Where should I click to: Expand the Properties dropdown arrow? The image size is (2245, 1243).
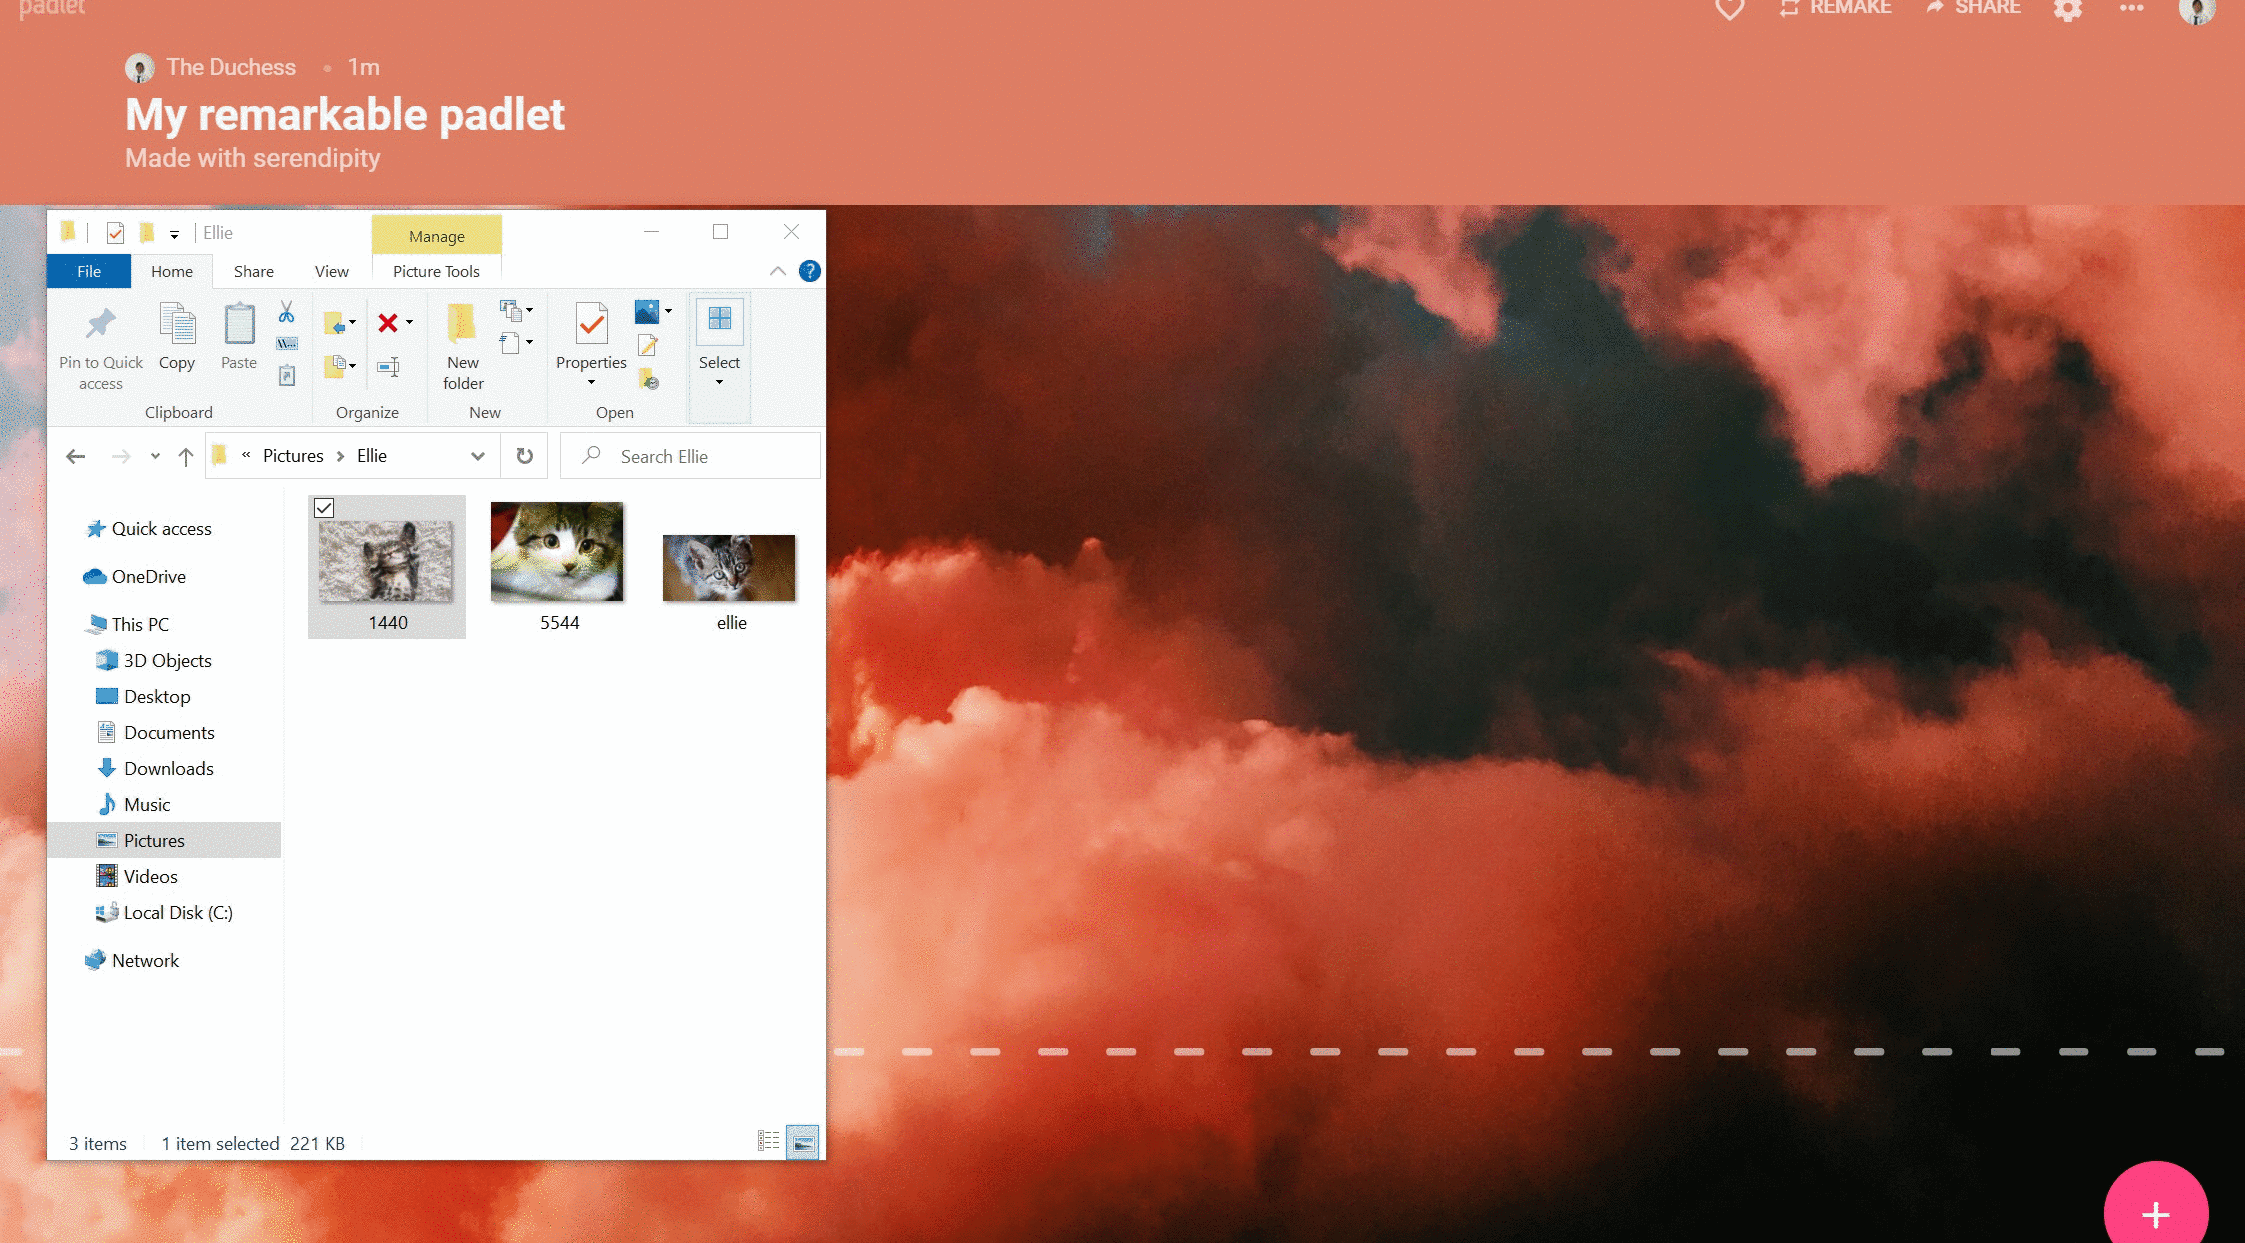[591, 382]
